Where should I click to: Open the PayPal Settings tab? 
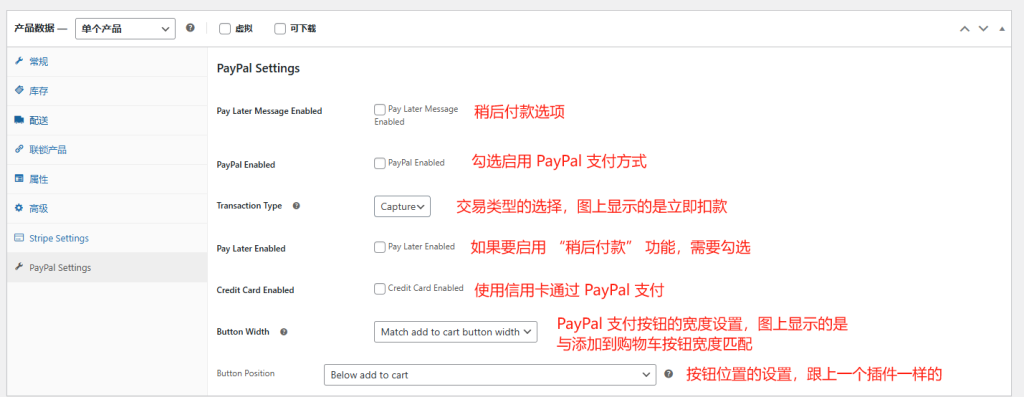[107, 268]
